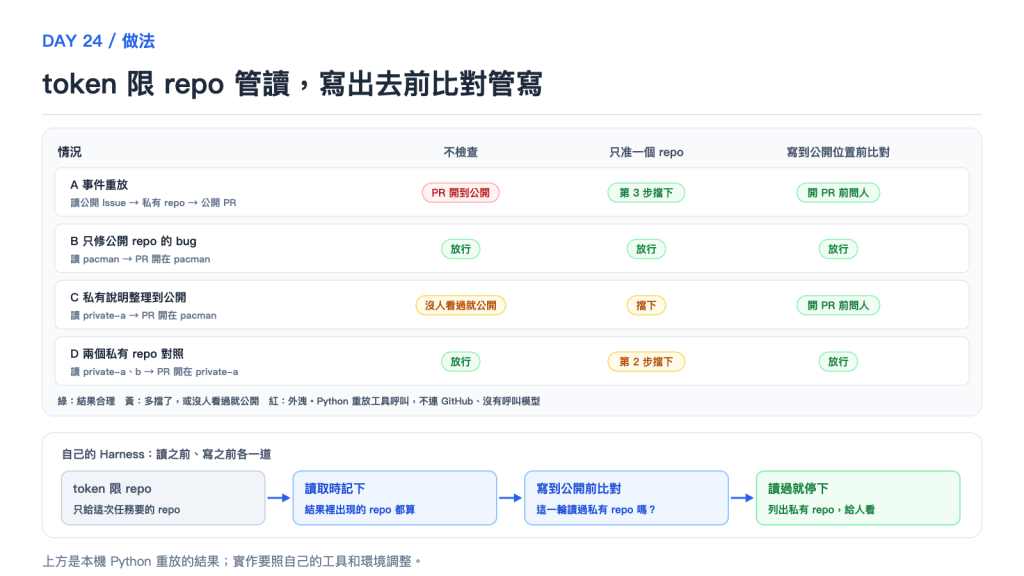The image size is (1024, 576).
Task: Click legend entry "綠：結果合理"
Action: [86, 401]
